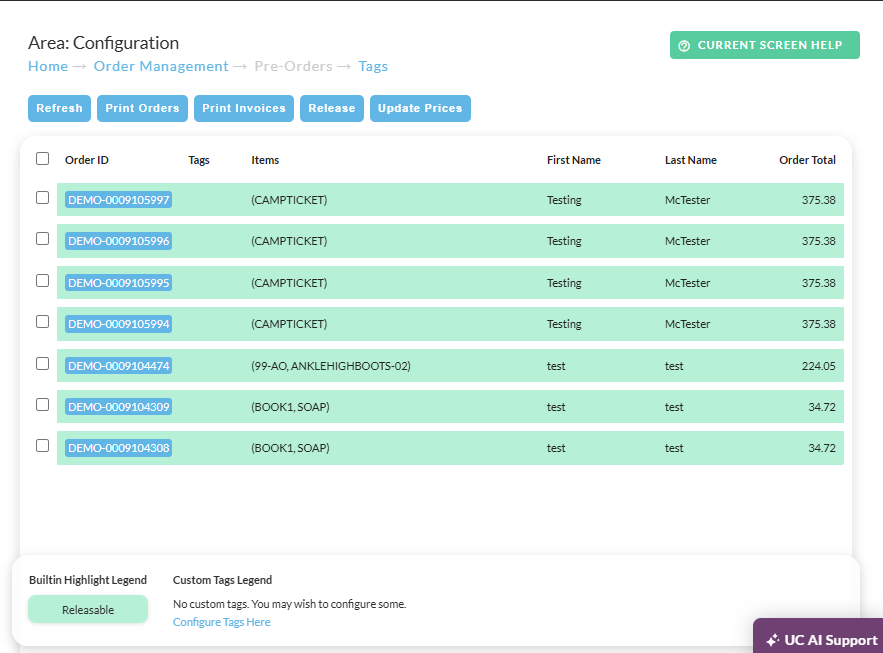
Task: Refresh the pre-orders list
Action: (59, 108)
